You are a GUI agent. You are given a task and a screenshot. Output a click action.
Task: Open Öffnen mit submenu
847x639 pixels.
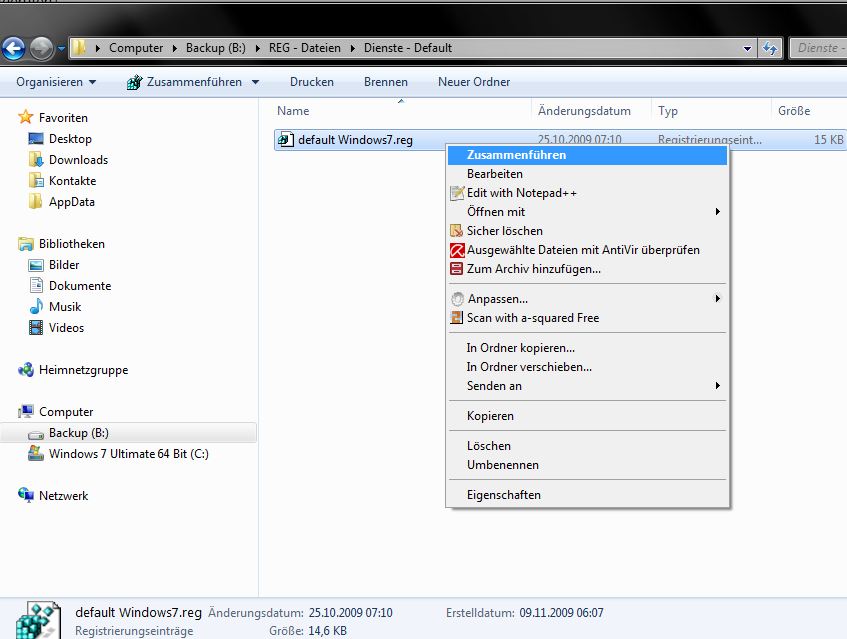click(587, 212)
